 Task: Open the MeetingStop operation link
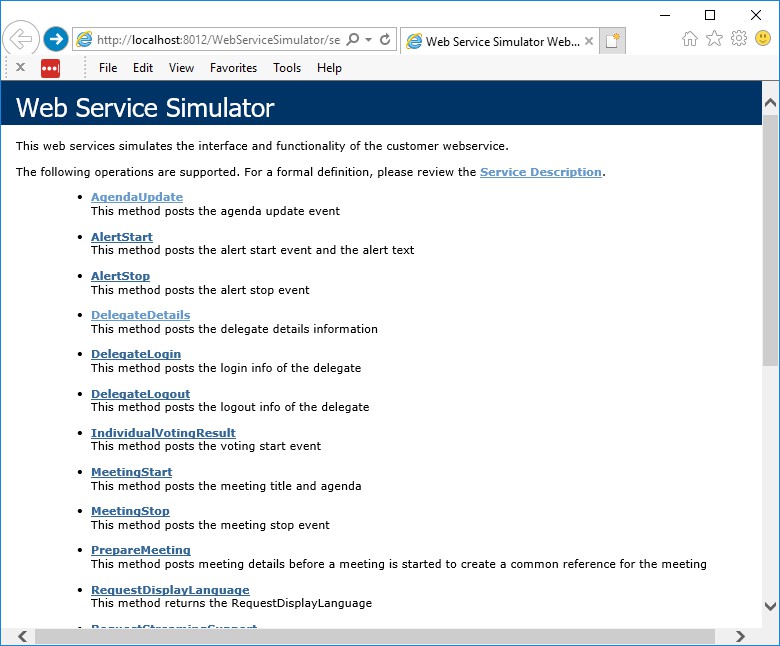(x=130, y=511)
